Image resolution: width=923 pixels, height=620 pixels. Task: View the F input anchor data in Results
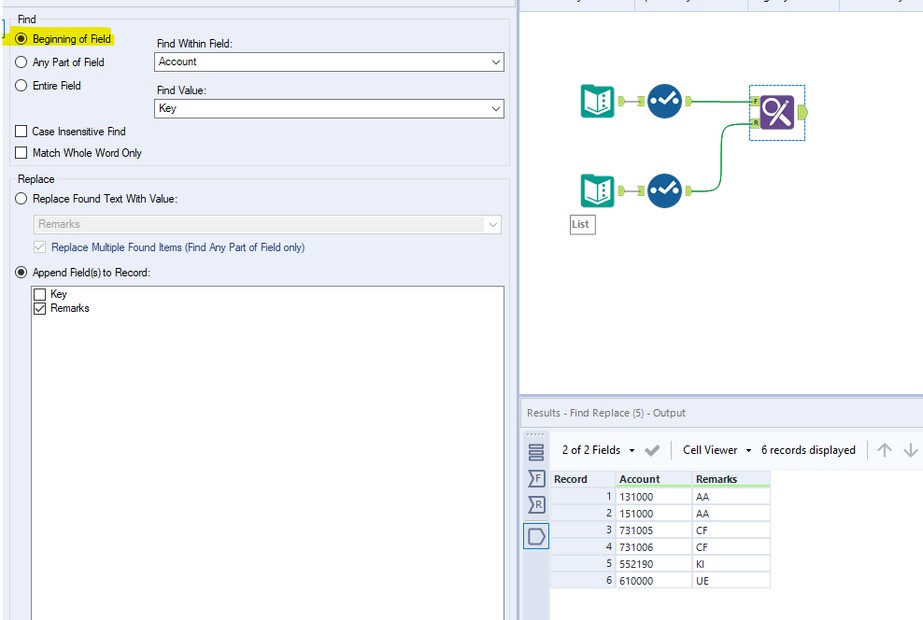tap(536, 479)
